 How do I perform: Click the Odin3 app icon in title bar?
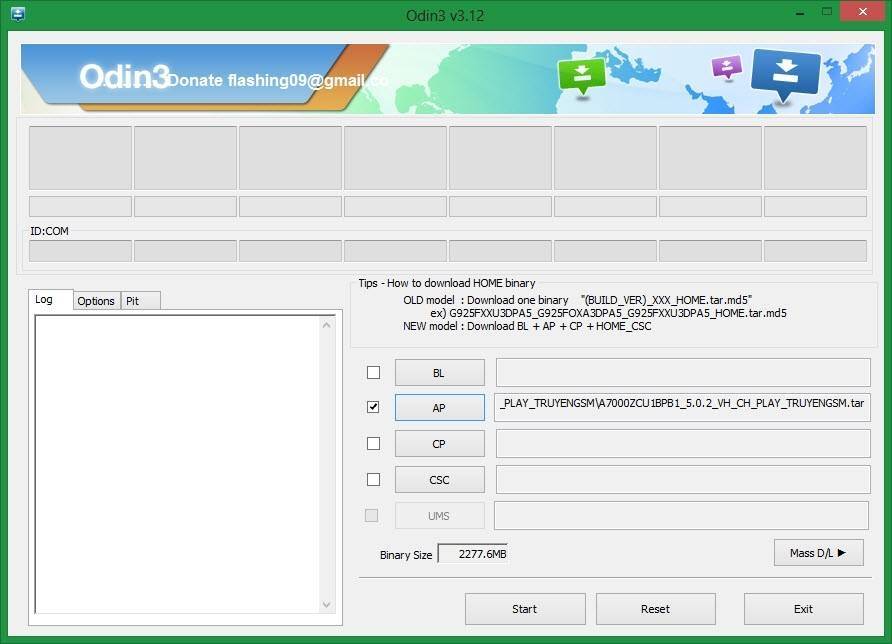tap(18, 14)
